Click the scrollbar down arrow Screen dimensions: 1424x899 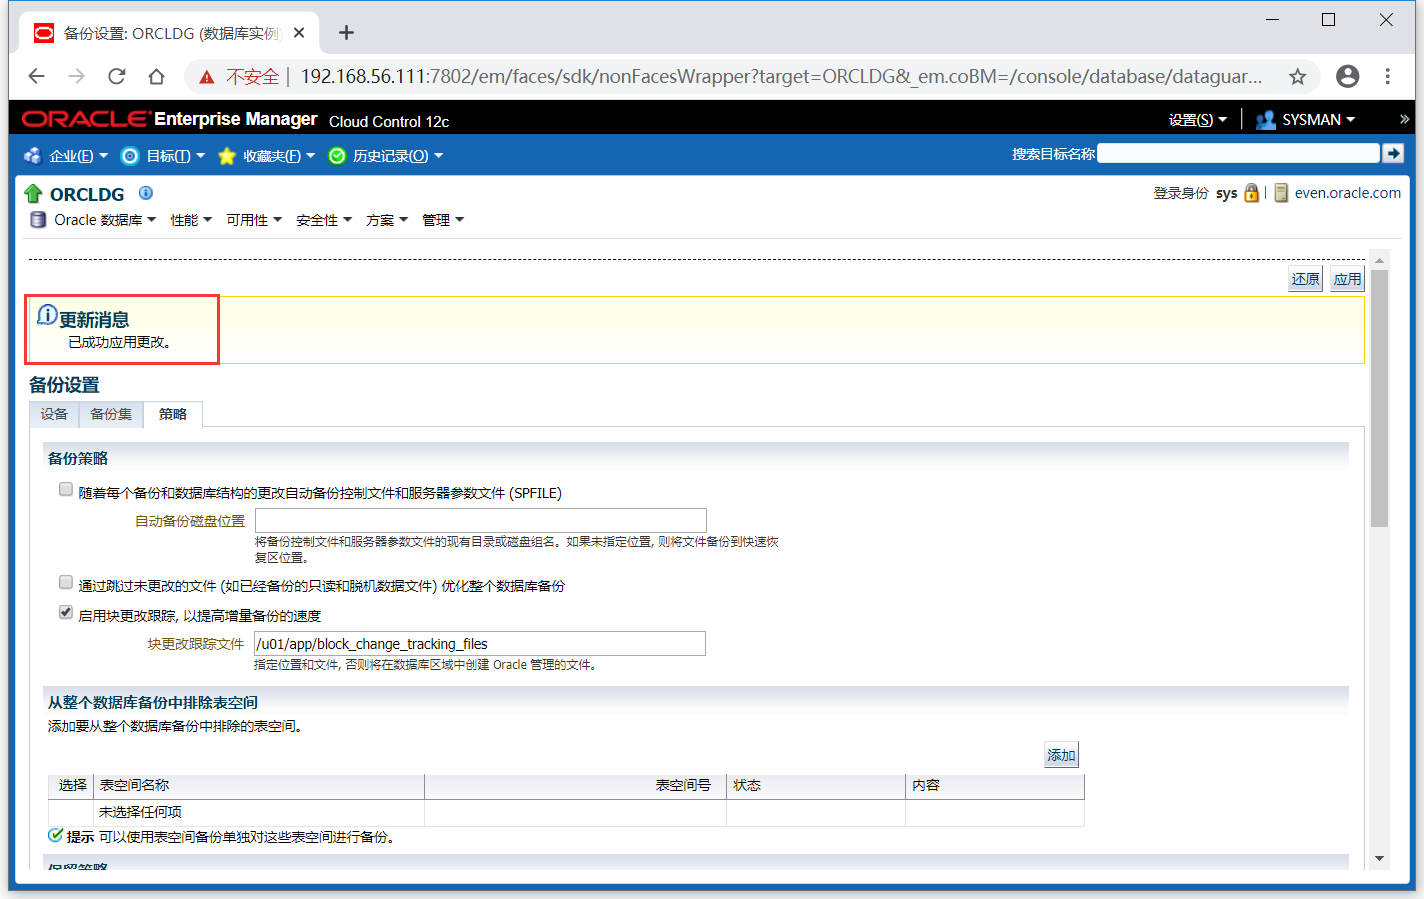click(1380, 858)
